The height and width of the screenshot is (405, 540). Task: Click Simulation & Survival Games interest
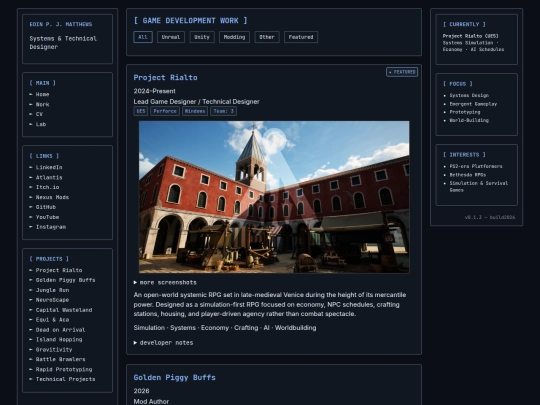[479, 186]
